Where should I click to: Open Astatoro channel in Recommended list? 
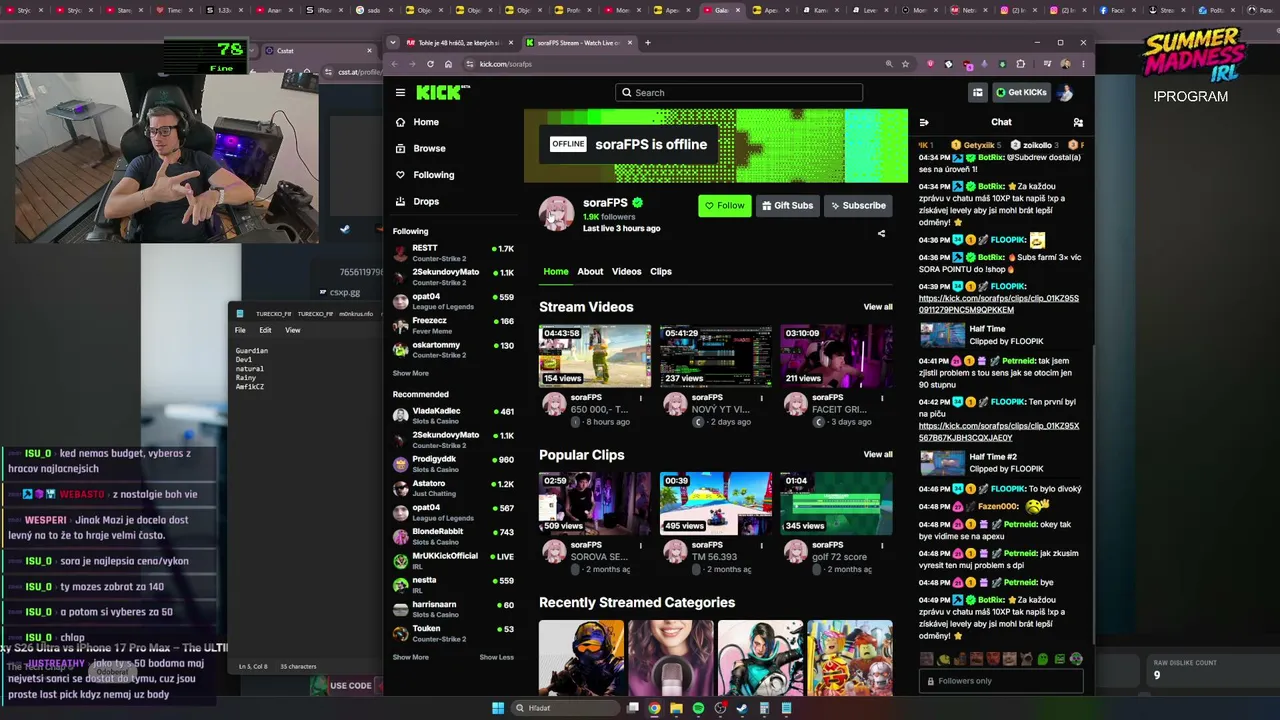click(x=453, y=488)
